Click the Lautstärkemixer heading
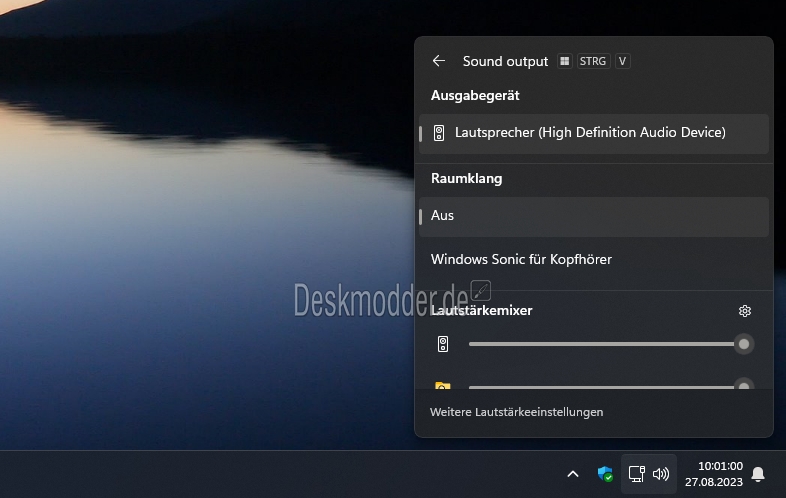The width and height of the screenshot is (786, 498). 482,310
